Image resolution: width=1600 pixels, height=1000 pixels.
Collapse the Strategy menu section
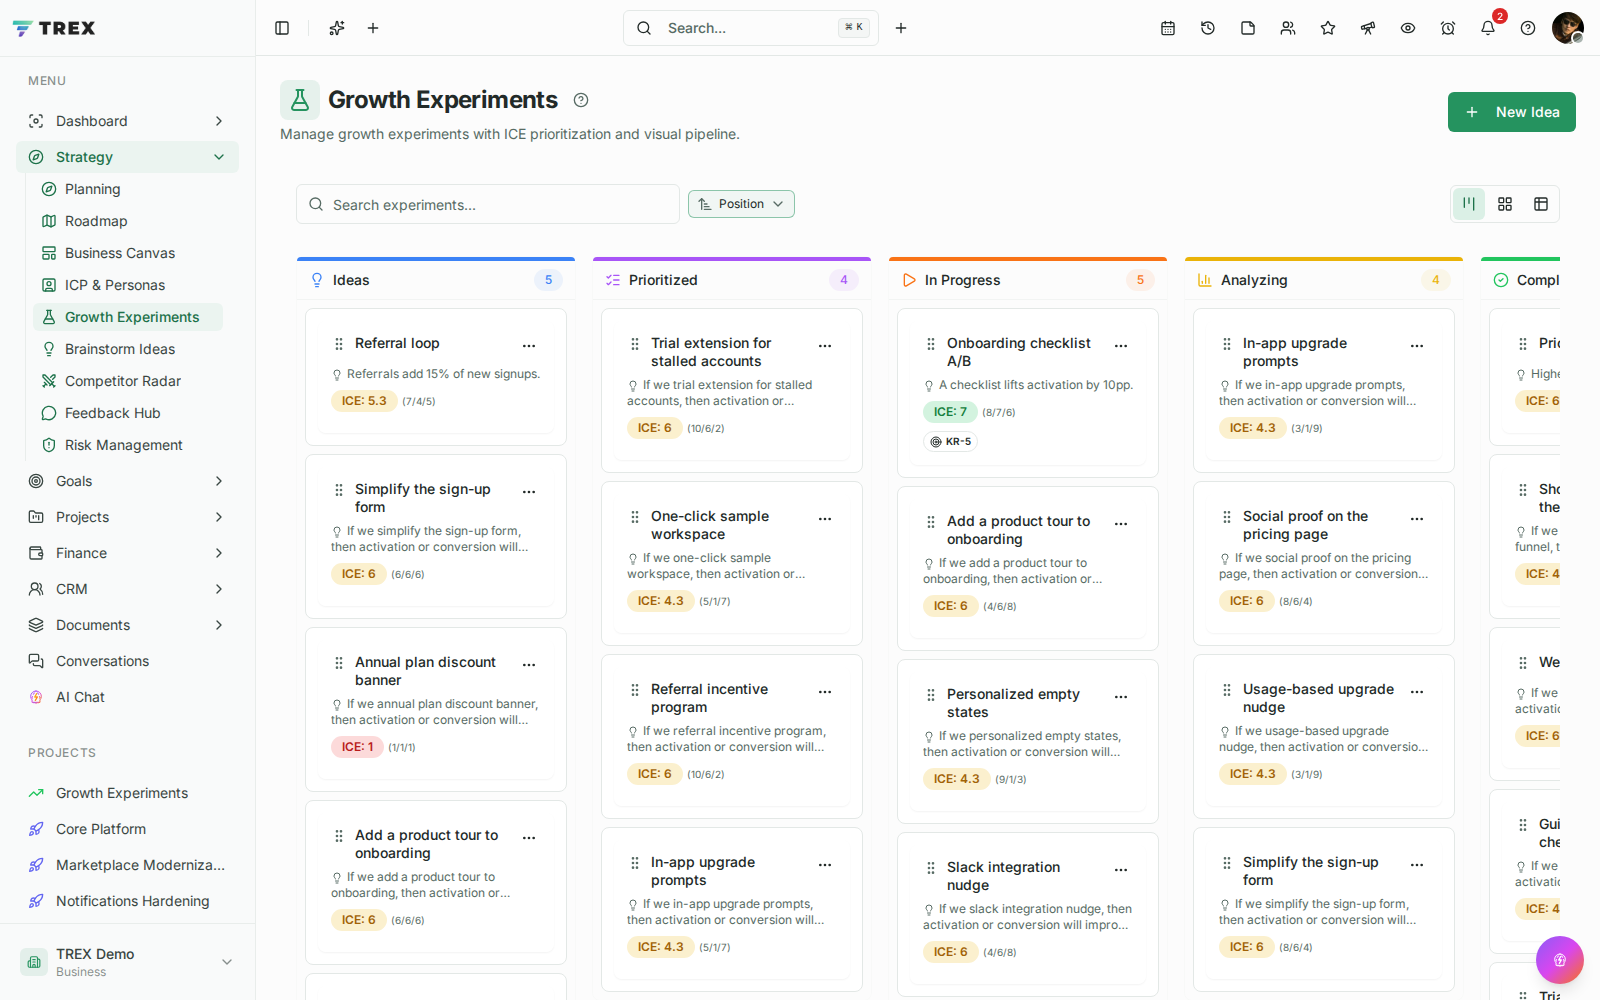pyautogui.click(x=127, y=157)
